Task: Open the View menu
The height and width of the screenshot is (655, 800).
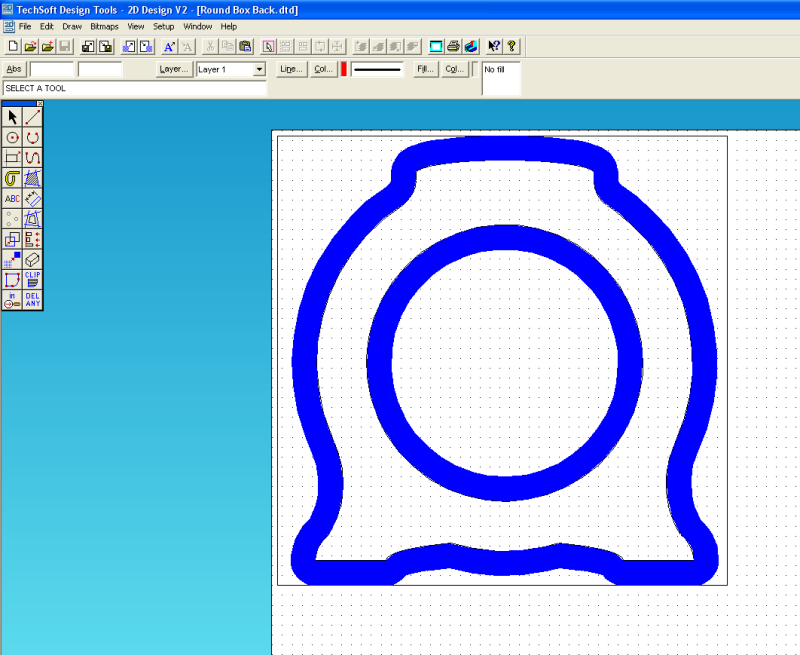Action: pos(136,27)
